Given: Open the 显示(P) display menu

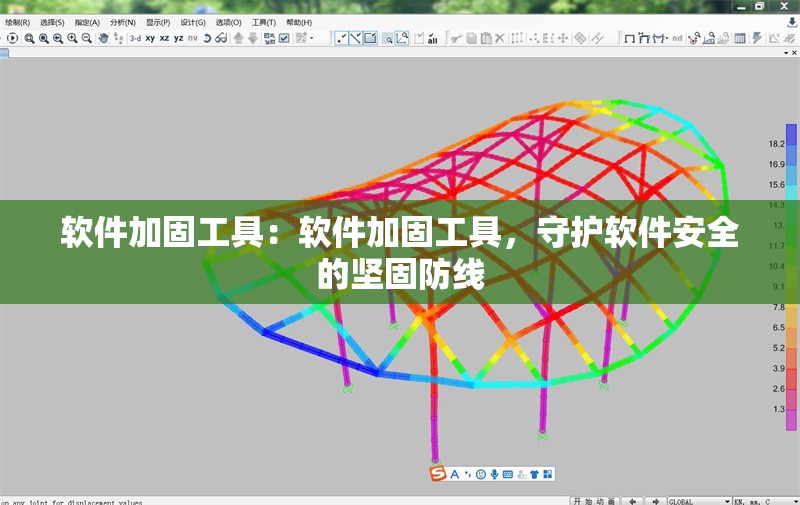Looking at the screenshot, I should [x=158, y=22].
